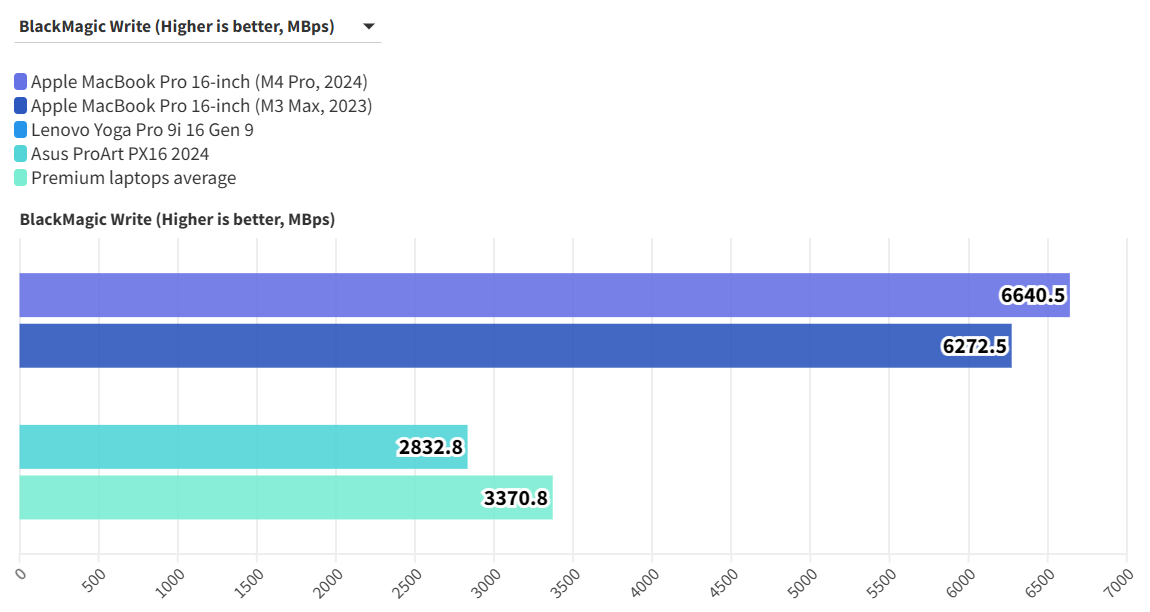Image resolution: width=1150 pixels, height=612 pixels.
Task: Click the M4 Pro bar in chart
Action: pyautogui.click(x=500, y=295)
